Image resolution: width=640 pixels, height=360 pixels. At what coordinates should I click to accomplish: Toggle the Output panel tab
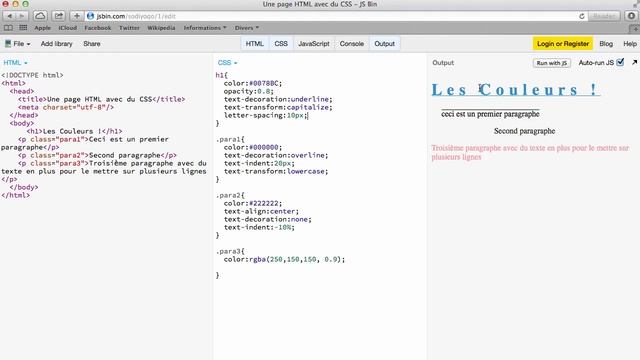tap(384, 44)
